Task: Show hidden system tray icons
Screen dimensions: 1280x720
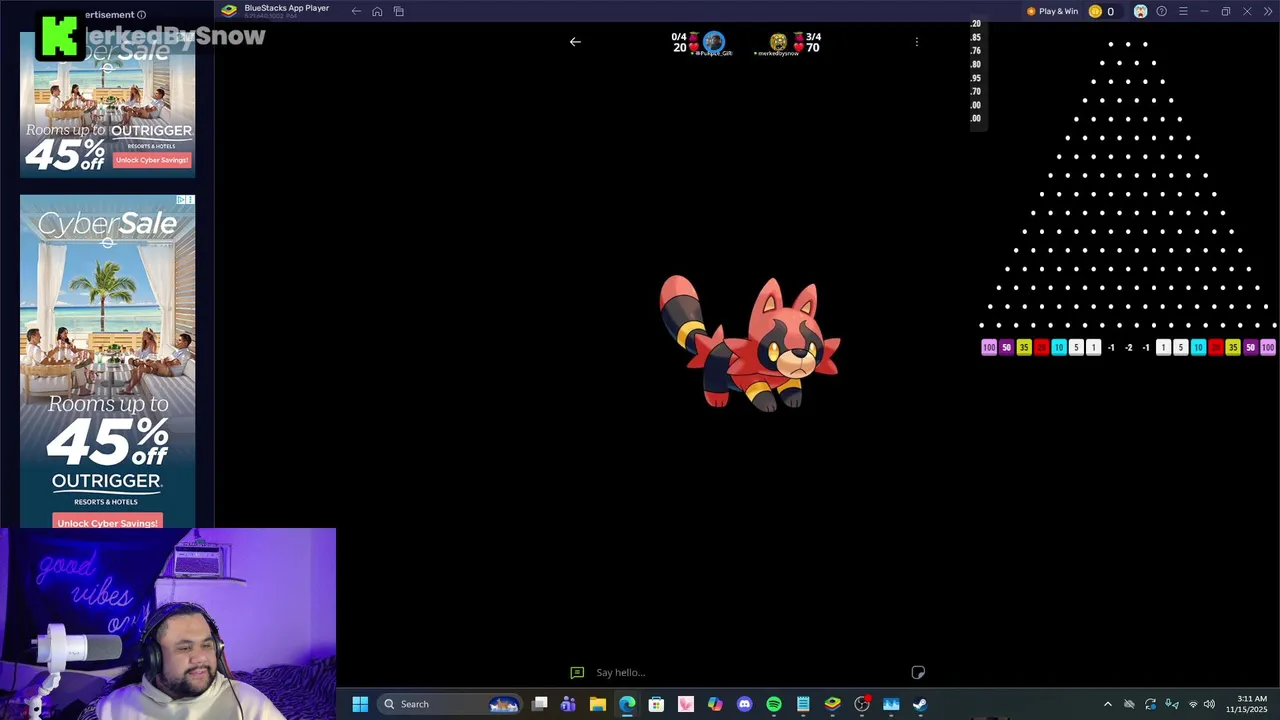Action: pyautogui.click(x=1107, y=704)
